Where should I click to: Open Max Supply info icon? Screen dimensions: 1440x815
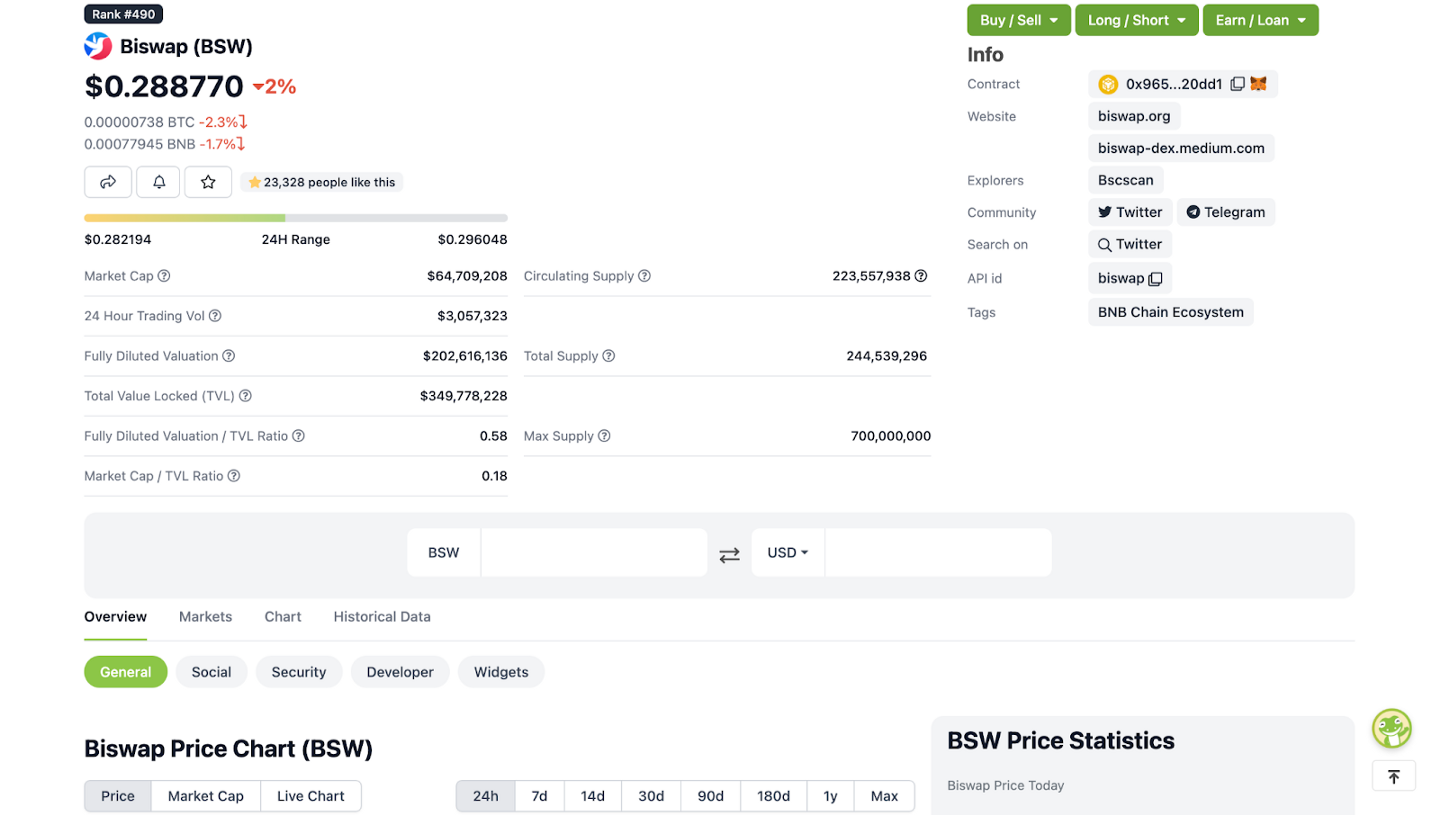[x=604, y=436]
